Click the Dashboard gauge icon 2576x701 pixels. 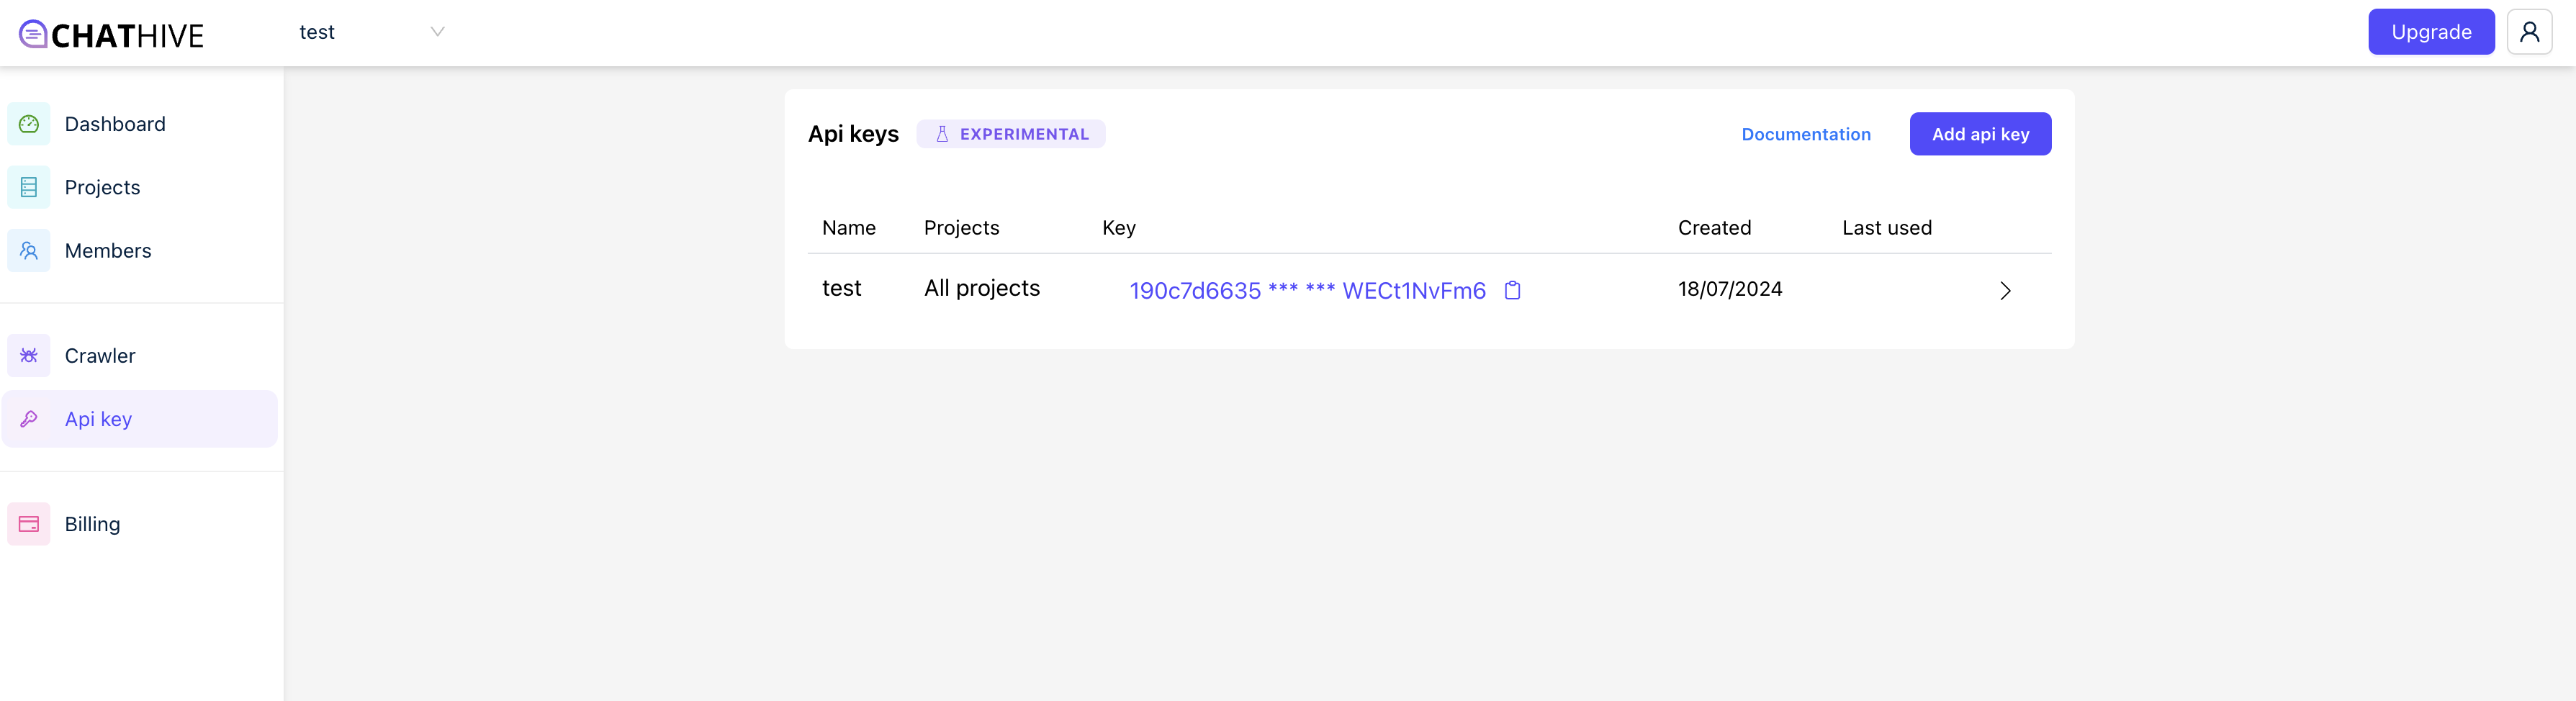(x=29, y=124)
